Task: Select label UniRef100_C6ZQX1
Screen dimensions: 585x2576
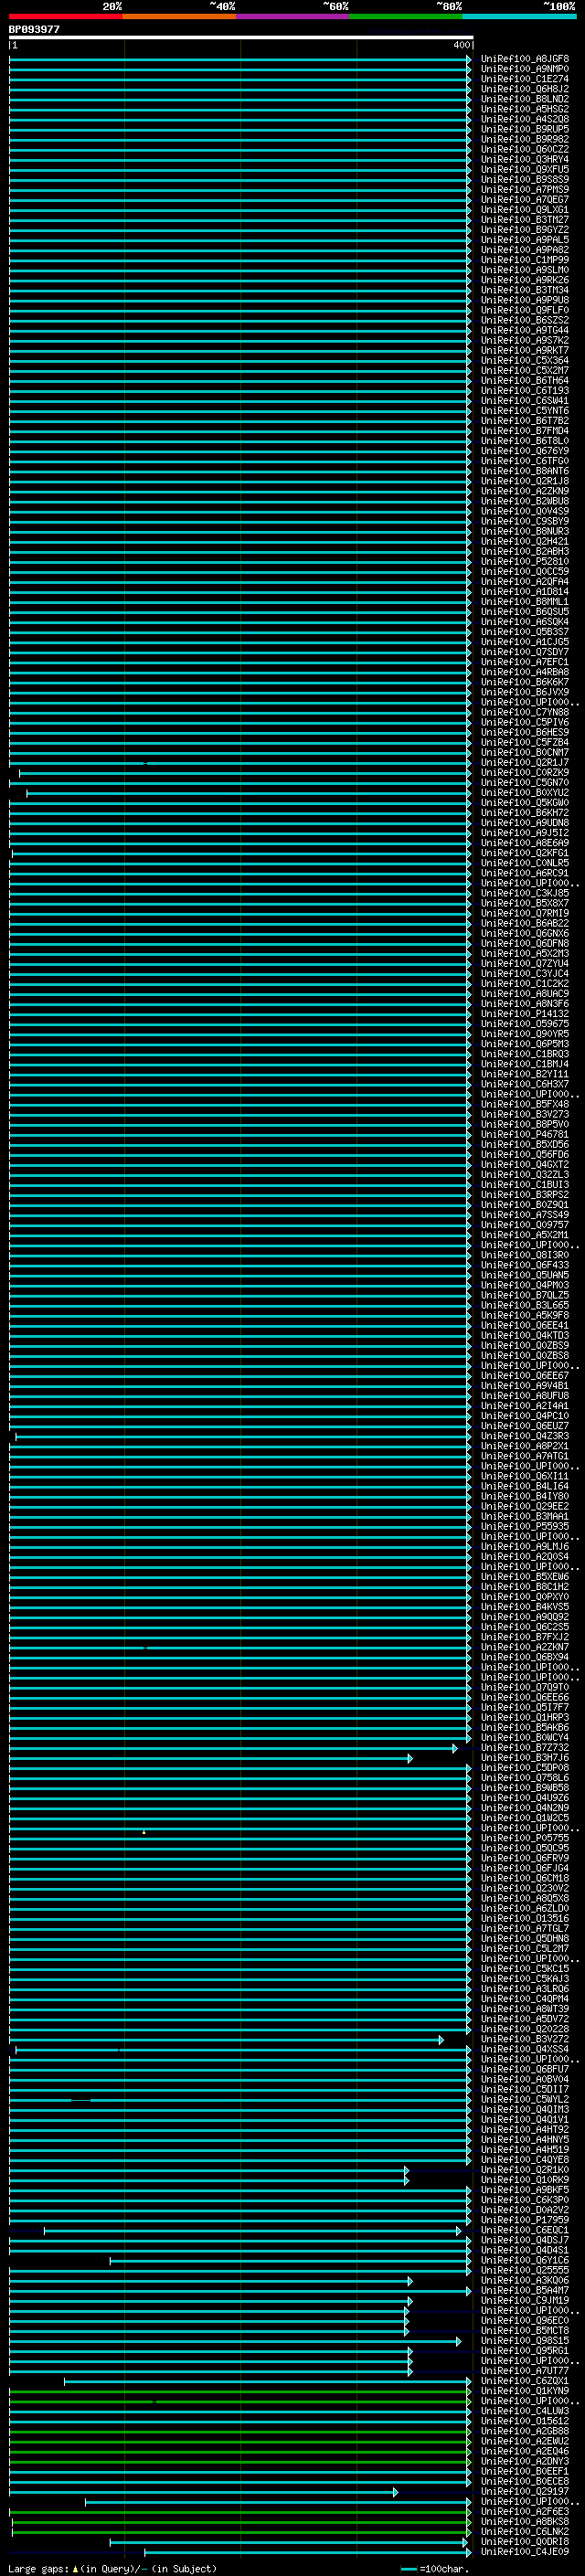Action: click(x=525, y=2380)
